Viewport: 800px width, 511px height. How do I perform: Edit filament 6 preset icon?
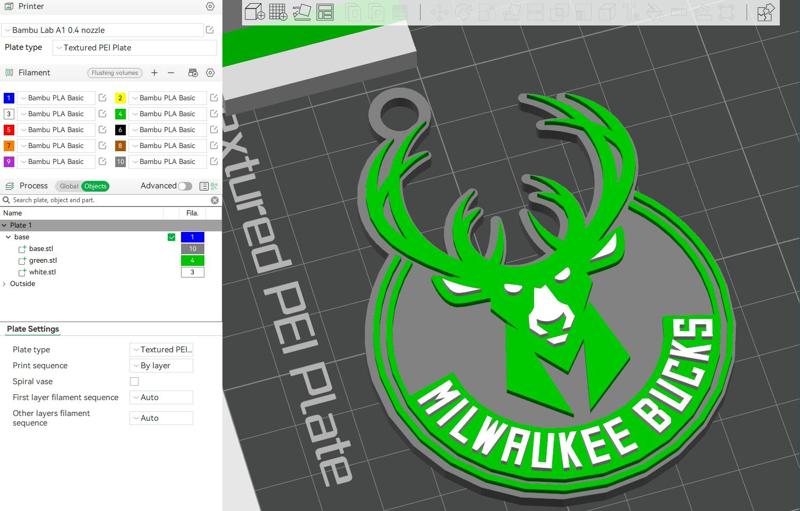click(x=214, y=130)
